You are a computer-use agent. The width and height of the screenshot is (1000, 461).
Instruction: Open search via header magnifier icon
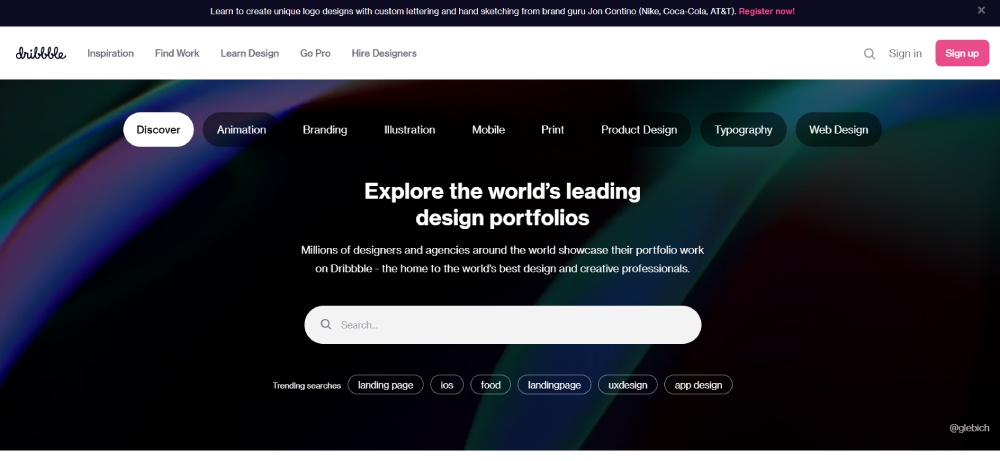point(869,54)
